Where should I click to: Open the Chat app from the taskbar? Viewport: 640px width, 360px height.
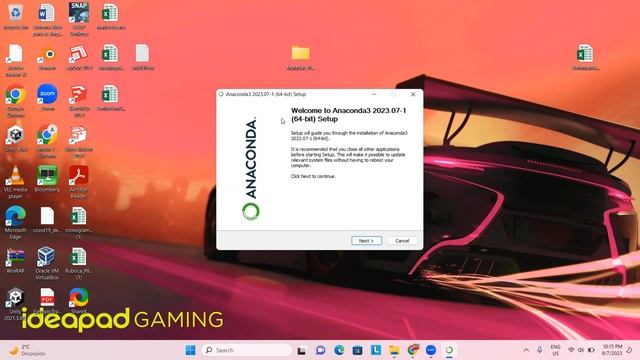pos(320,350)
